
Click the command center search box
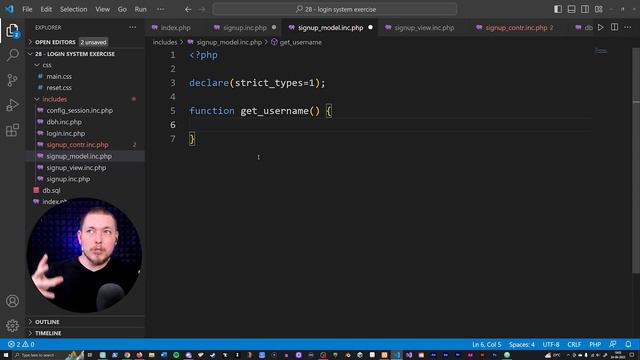[x=335, y=9]
